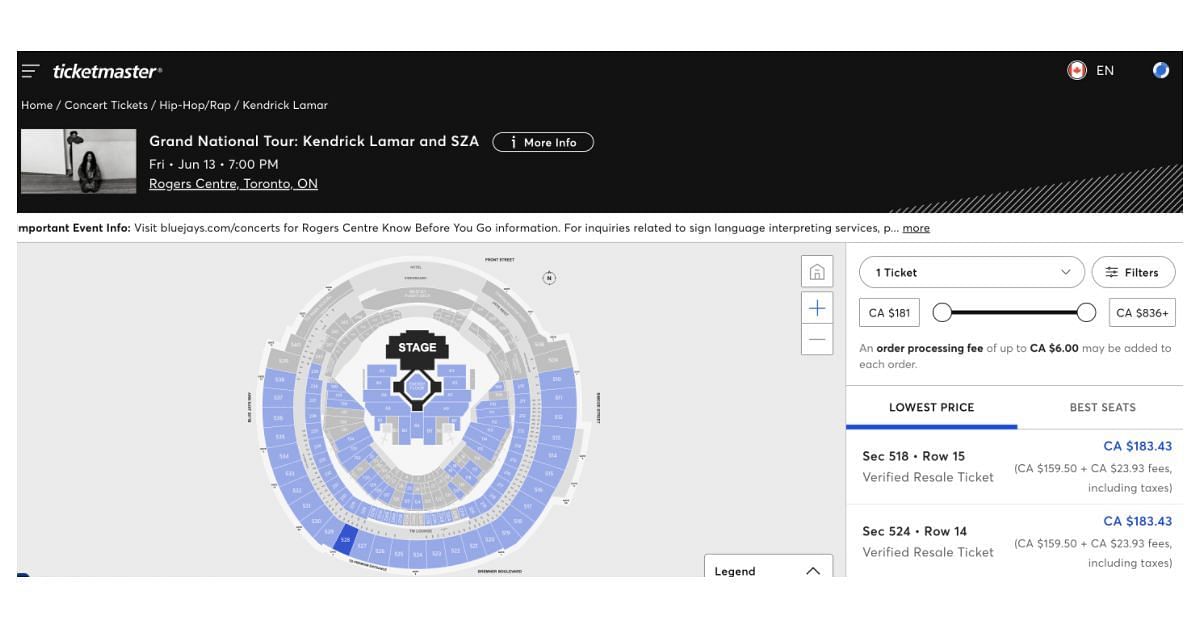Zoom in on the seat map
The height and width of the screenshot is (628, 1200).
[817, 308]
